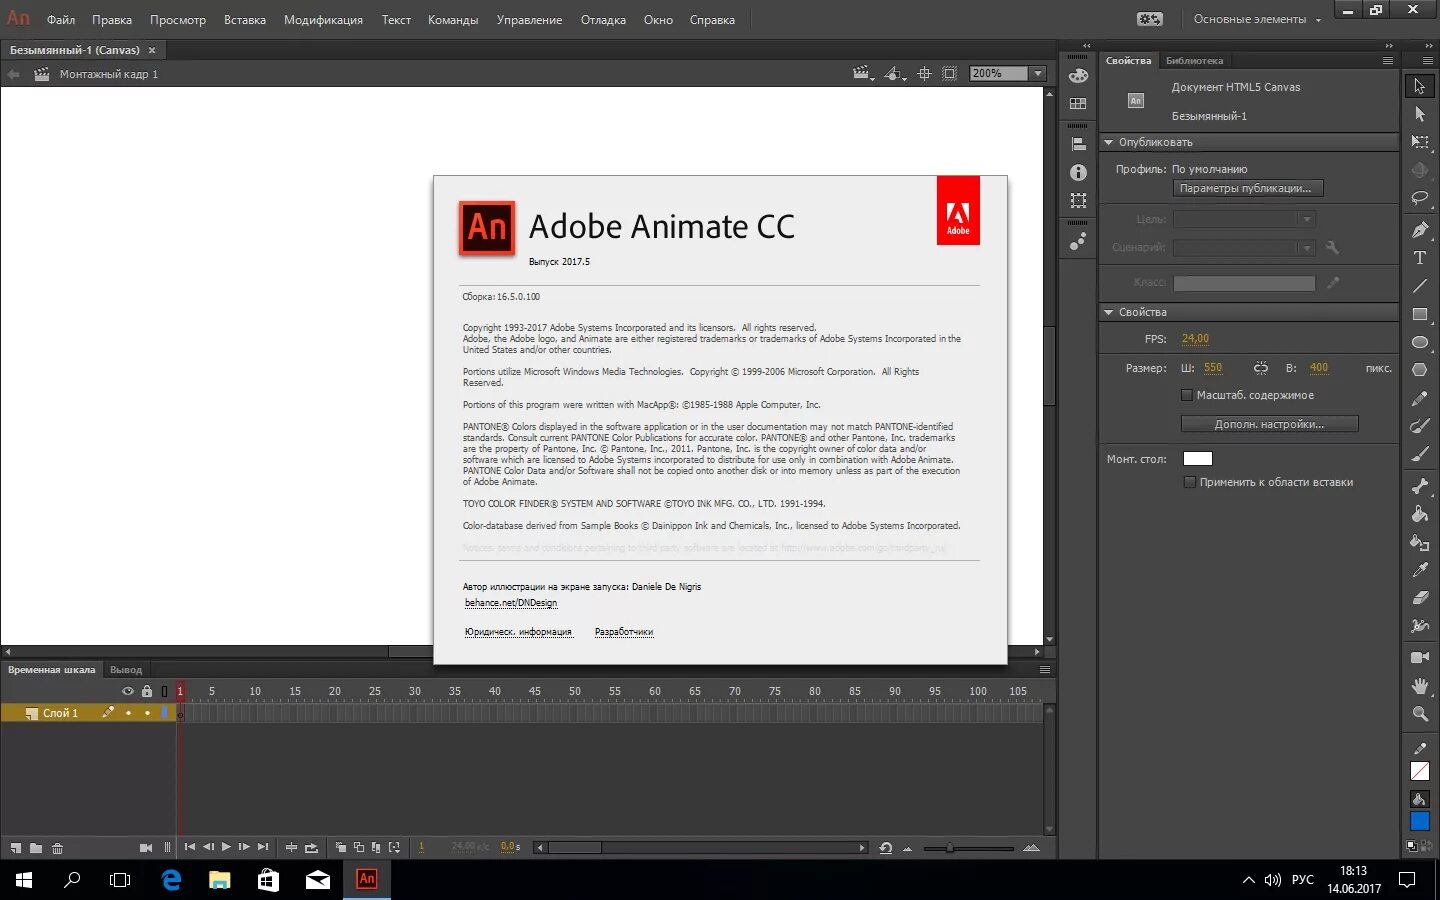Select the Ink Bottle tool
1440x900 pixels.
(x=1420, y=542)
